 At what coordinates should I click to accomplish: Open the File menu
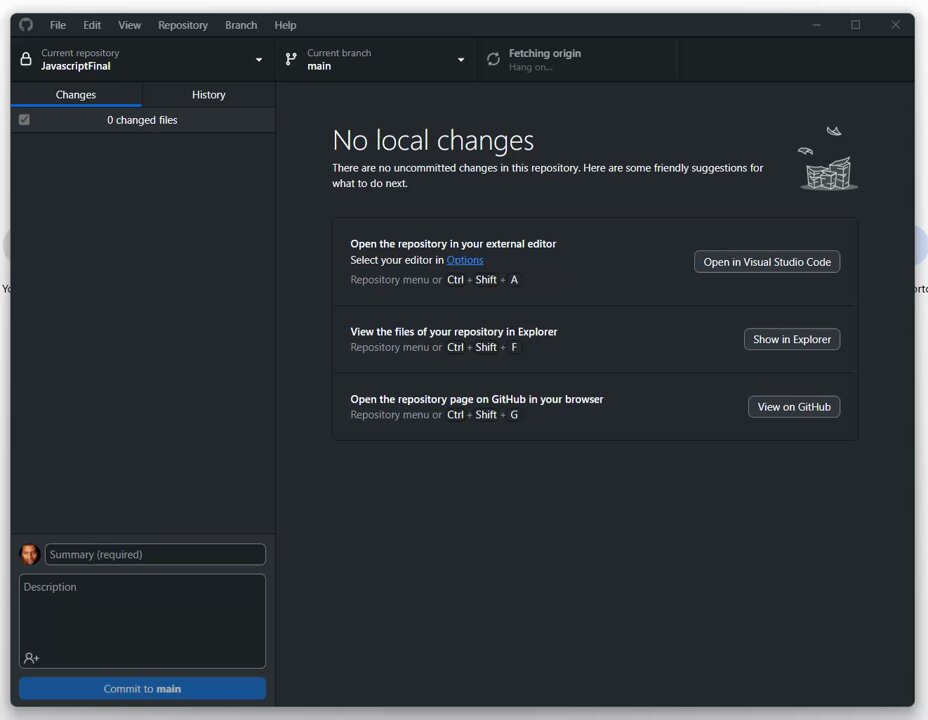[57, 25]
